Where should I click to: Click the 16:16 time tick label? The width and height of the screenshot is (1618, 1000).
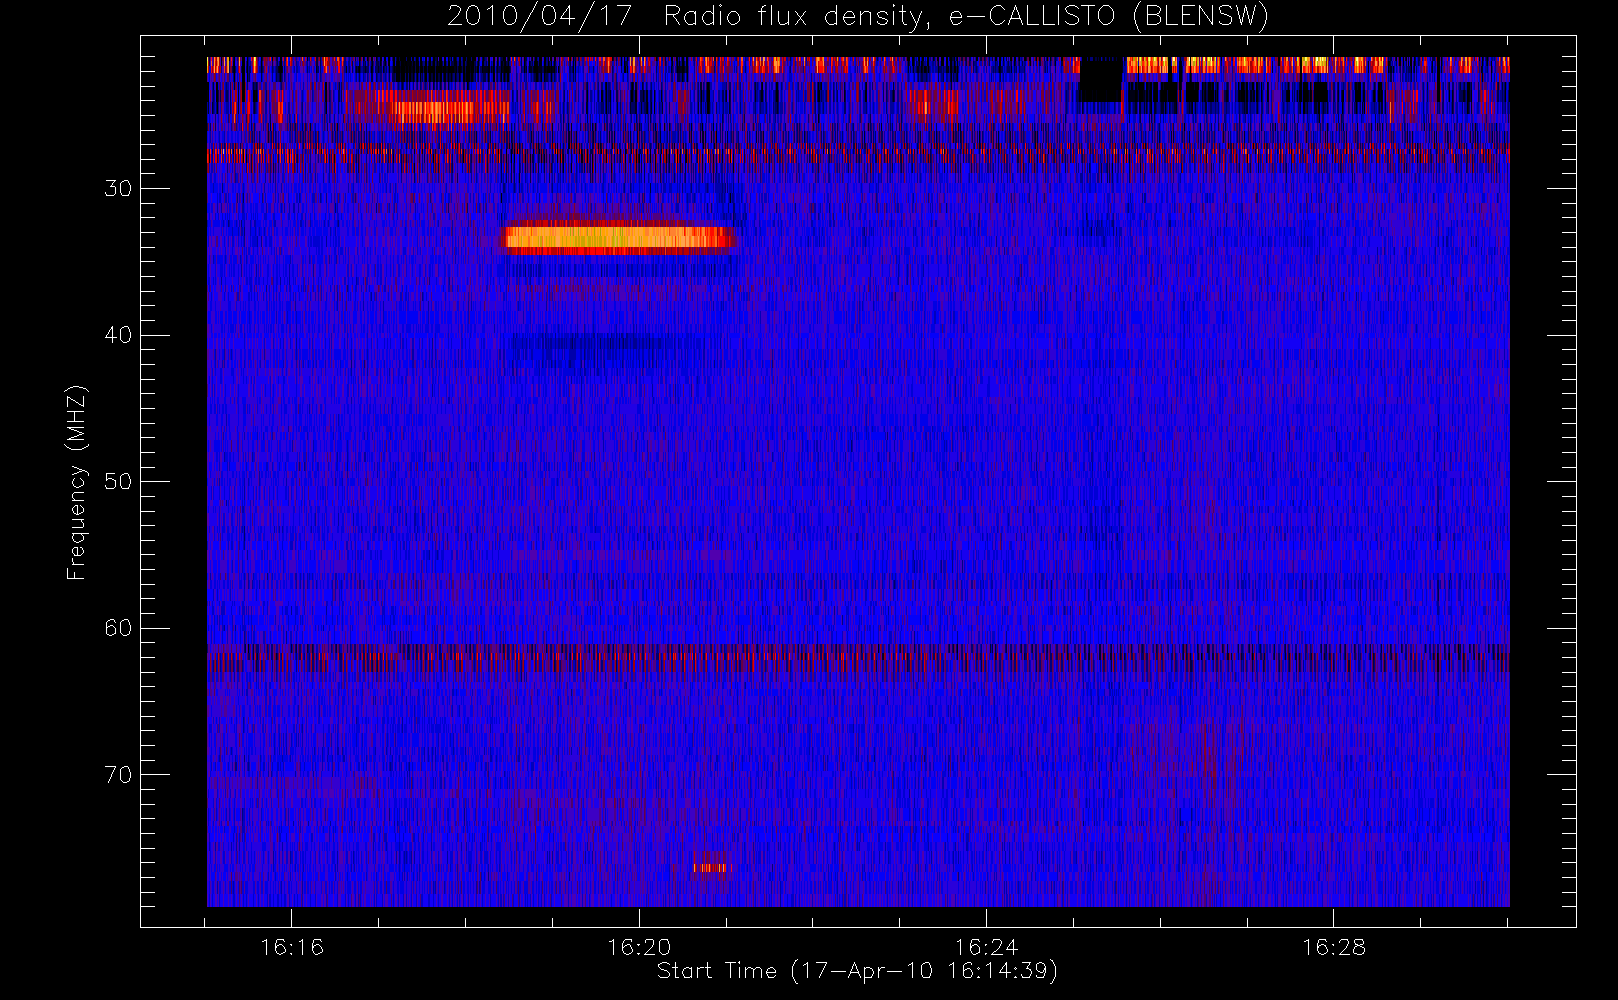292,947
